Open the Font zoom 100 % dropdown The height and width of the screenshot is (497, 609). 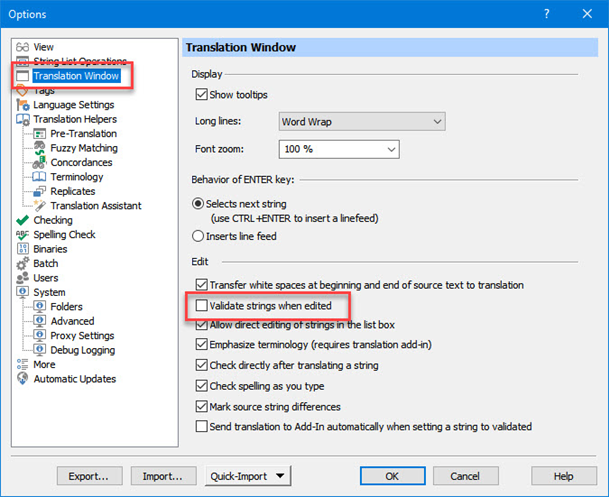click(x=338, y=149)
